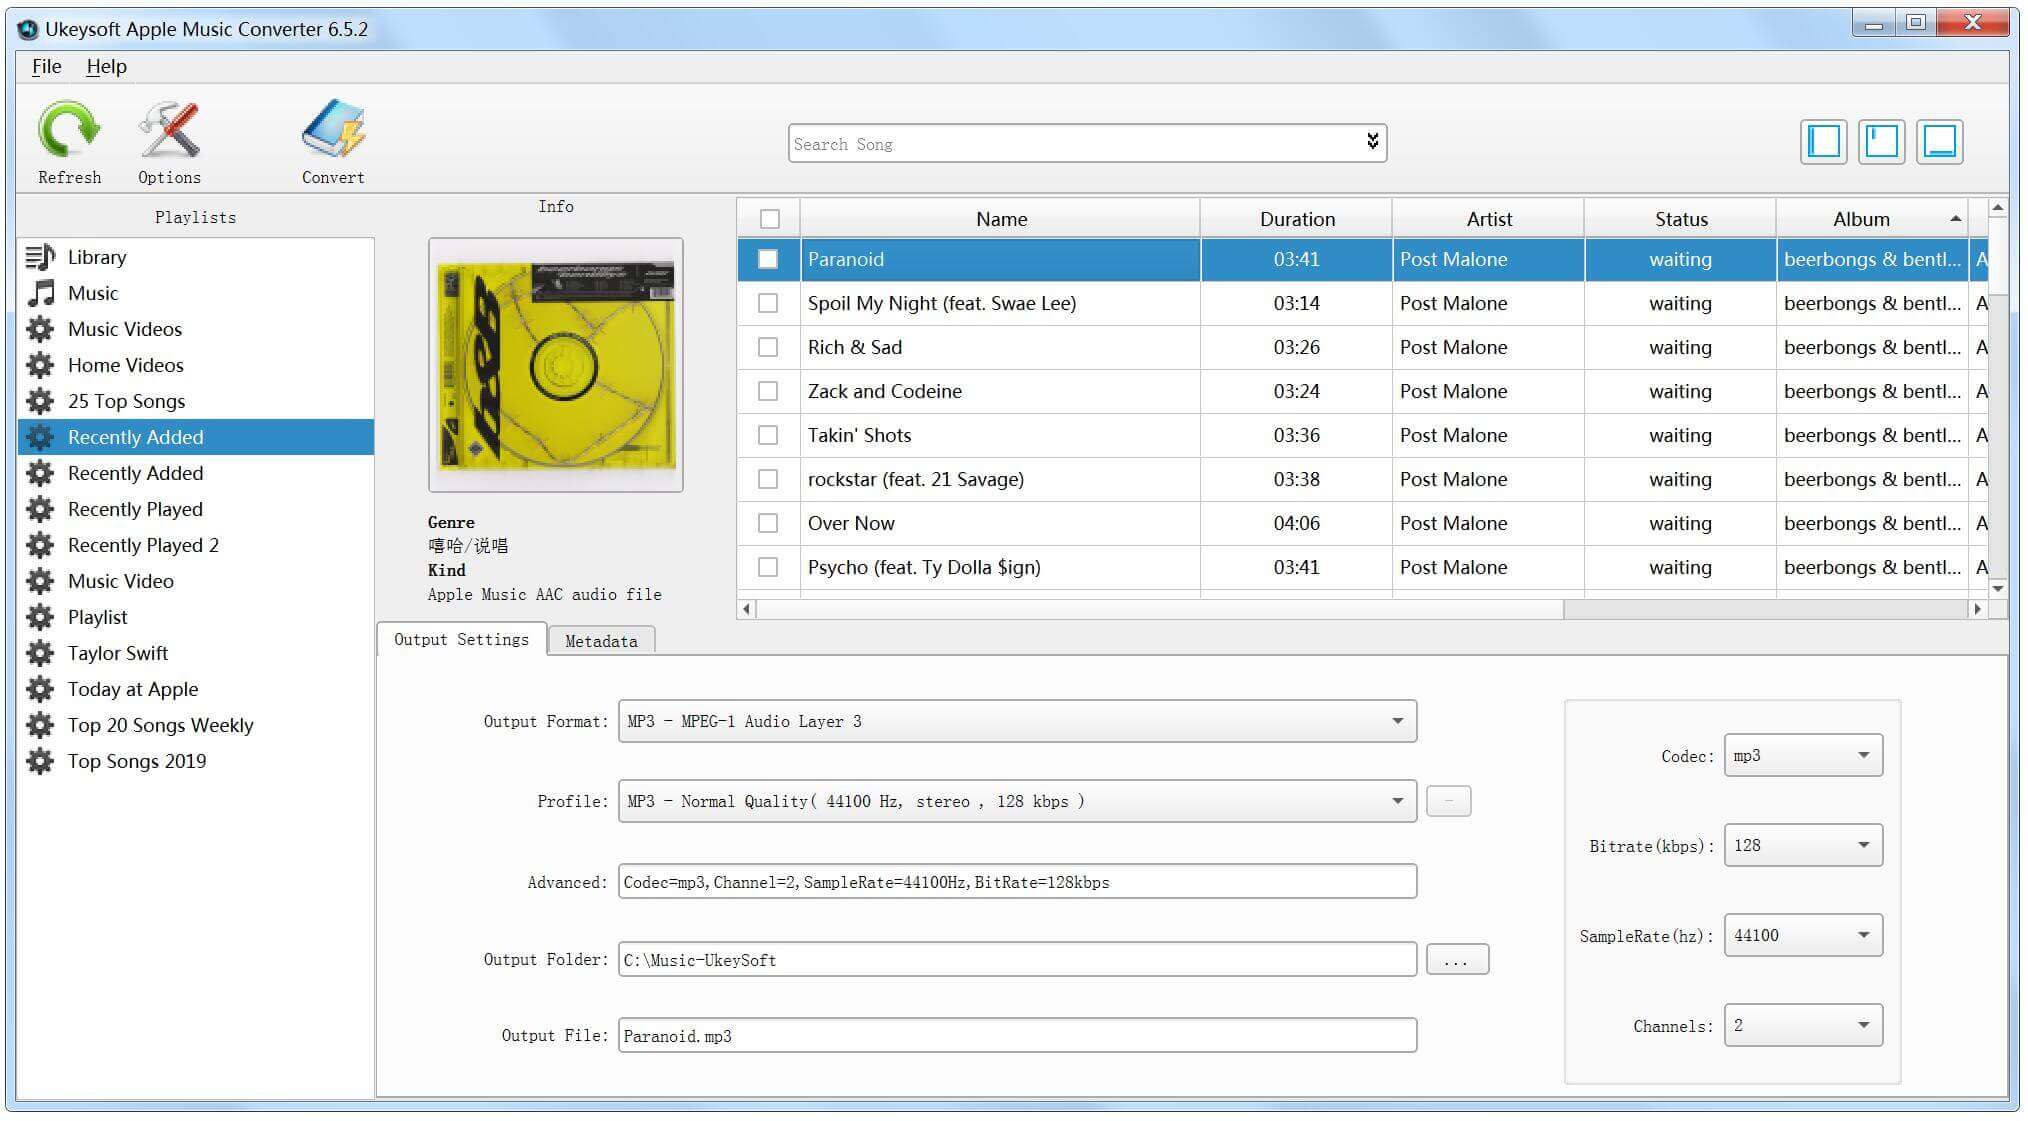Expand the Output Format dropdown
The width and height of the screenshot is (2028, 1121).
(x=1397, y=721)
